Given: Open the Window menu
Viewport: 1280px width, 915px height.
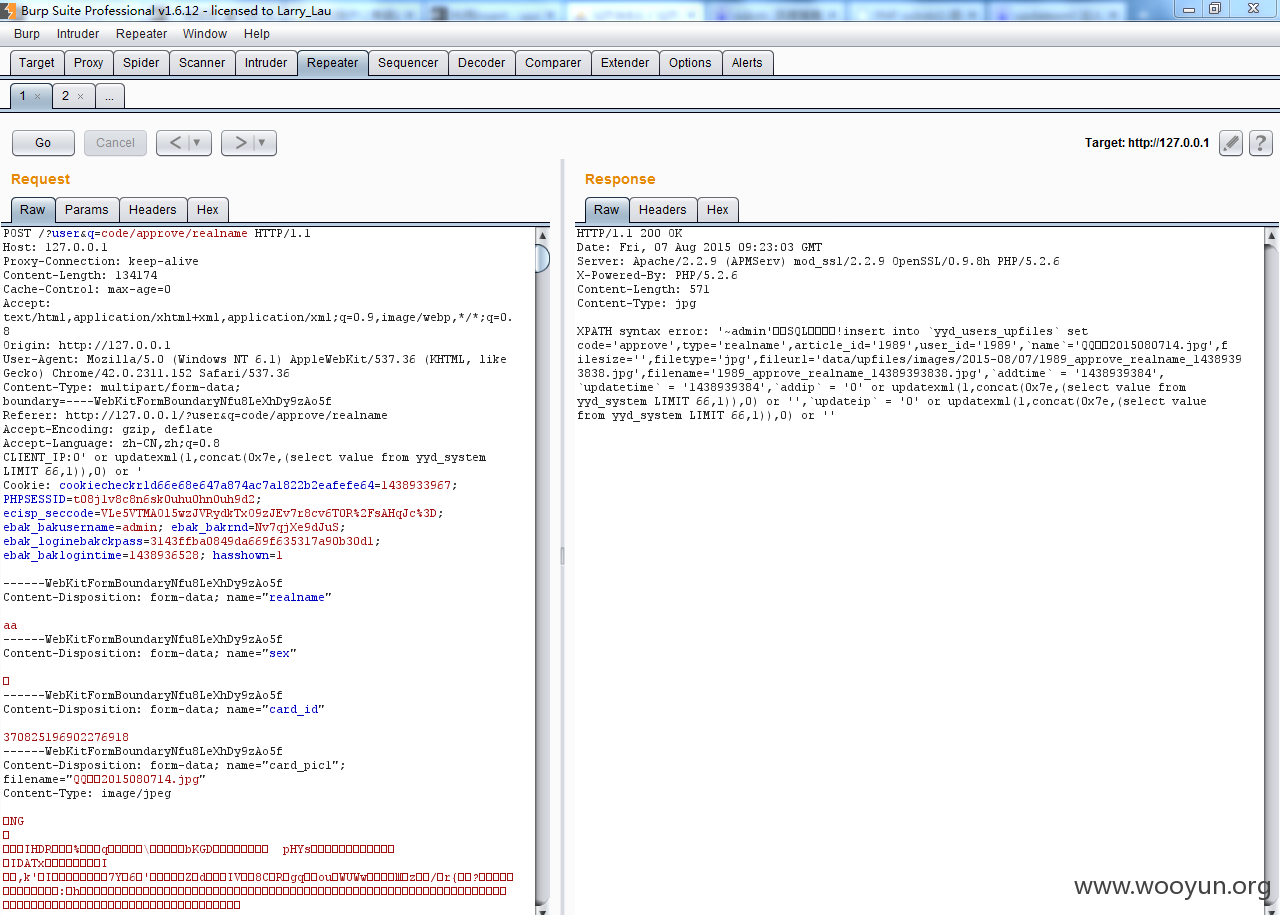Looking at the screenshot, I should (x=205, y=34).
